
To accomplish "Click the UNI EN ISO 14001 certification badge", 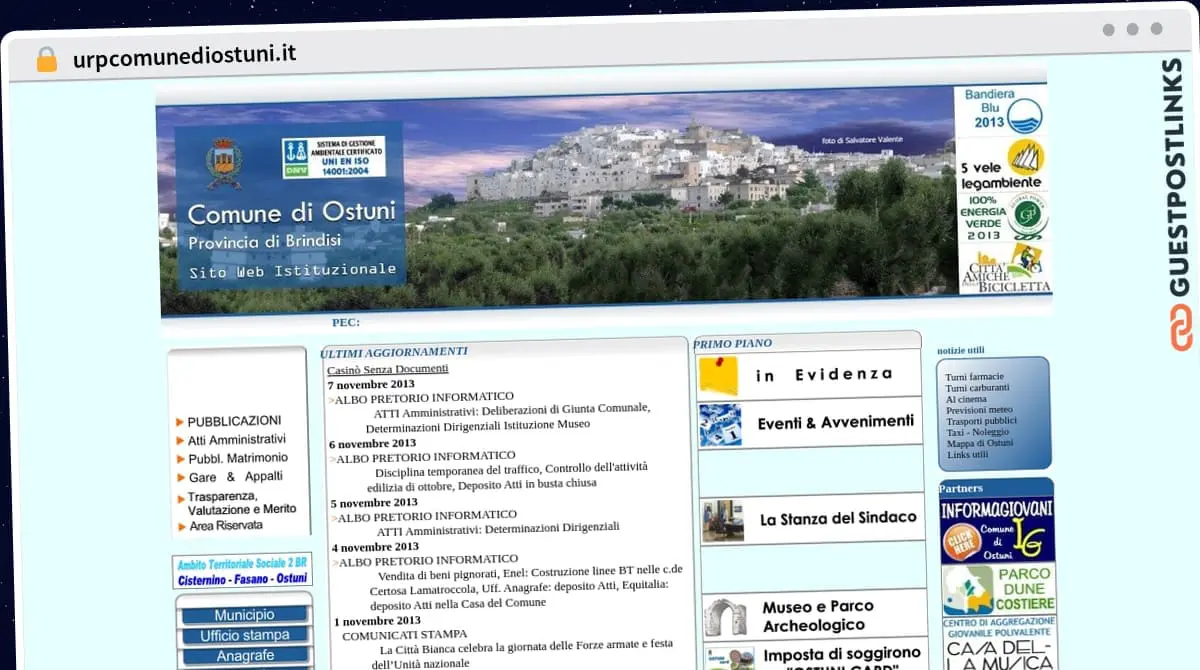I will click(333, 157).
